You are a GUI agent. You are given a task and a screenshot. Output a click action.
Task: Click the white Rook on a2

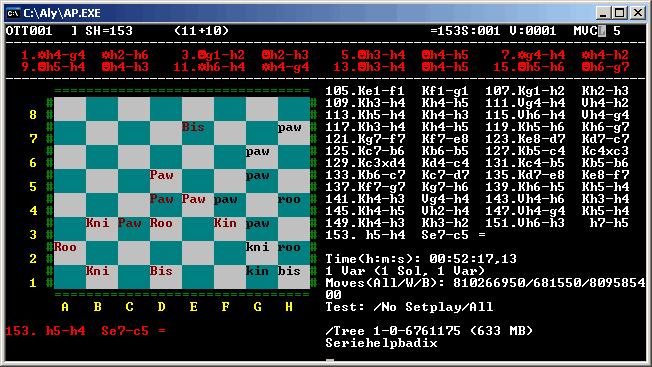[x=65, y=247]
